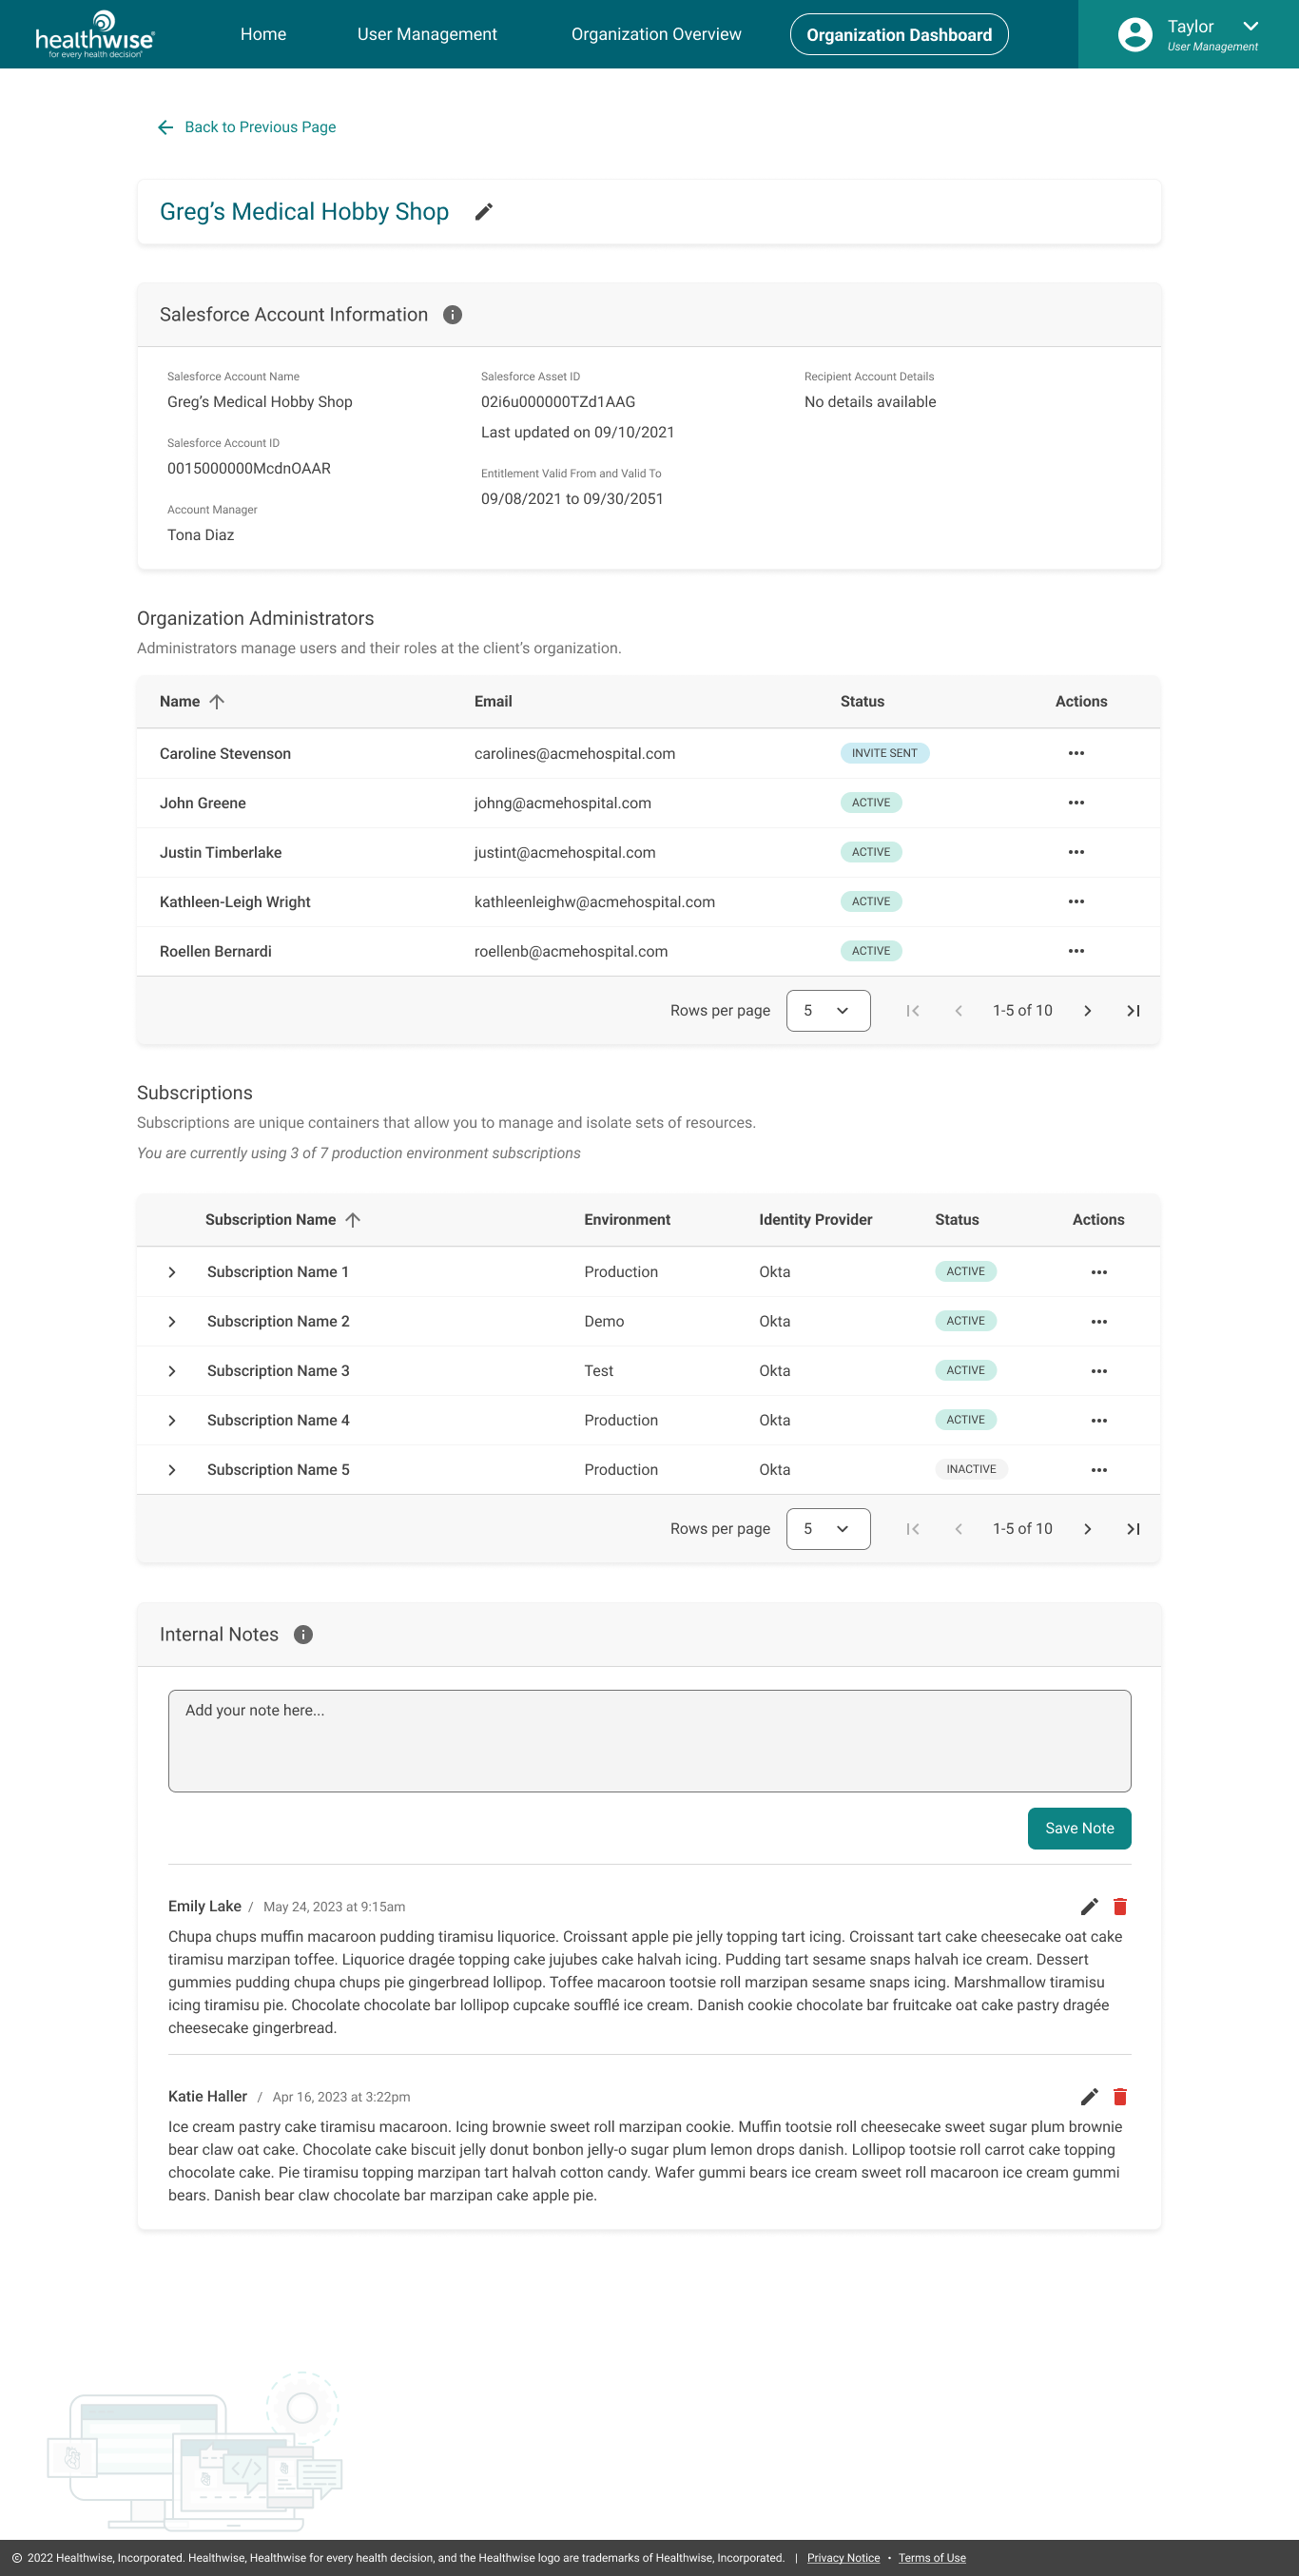Click the note text area
Screen dimensions: 1299x2576
(649, 1741)
